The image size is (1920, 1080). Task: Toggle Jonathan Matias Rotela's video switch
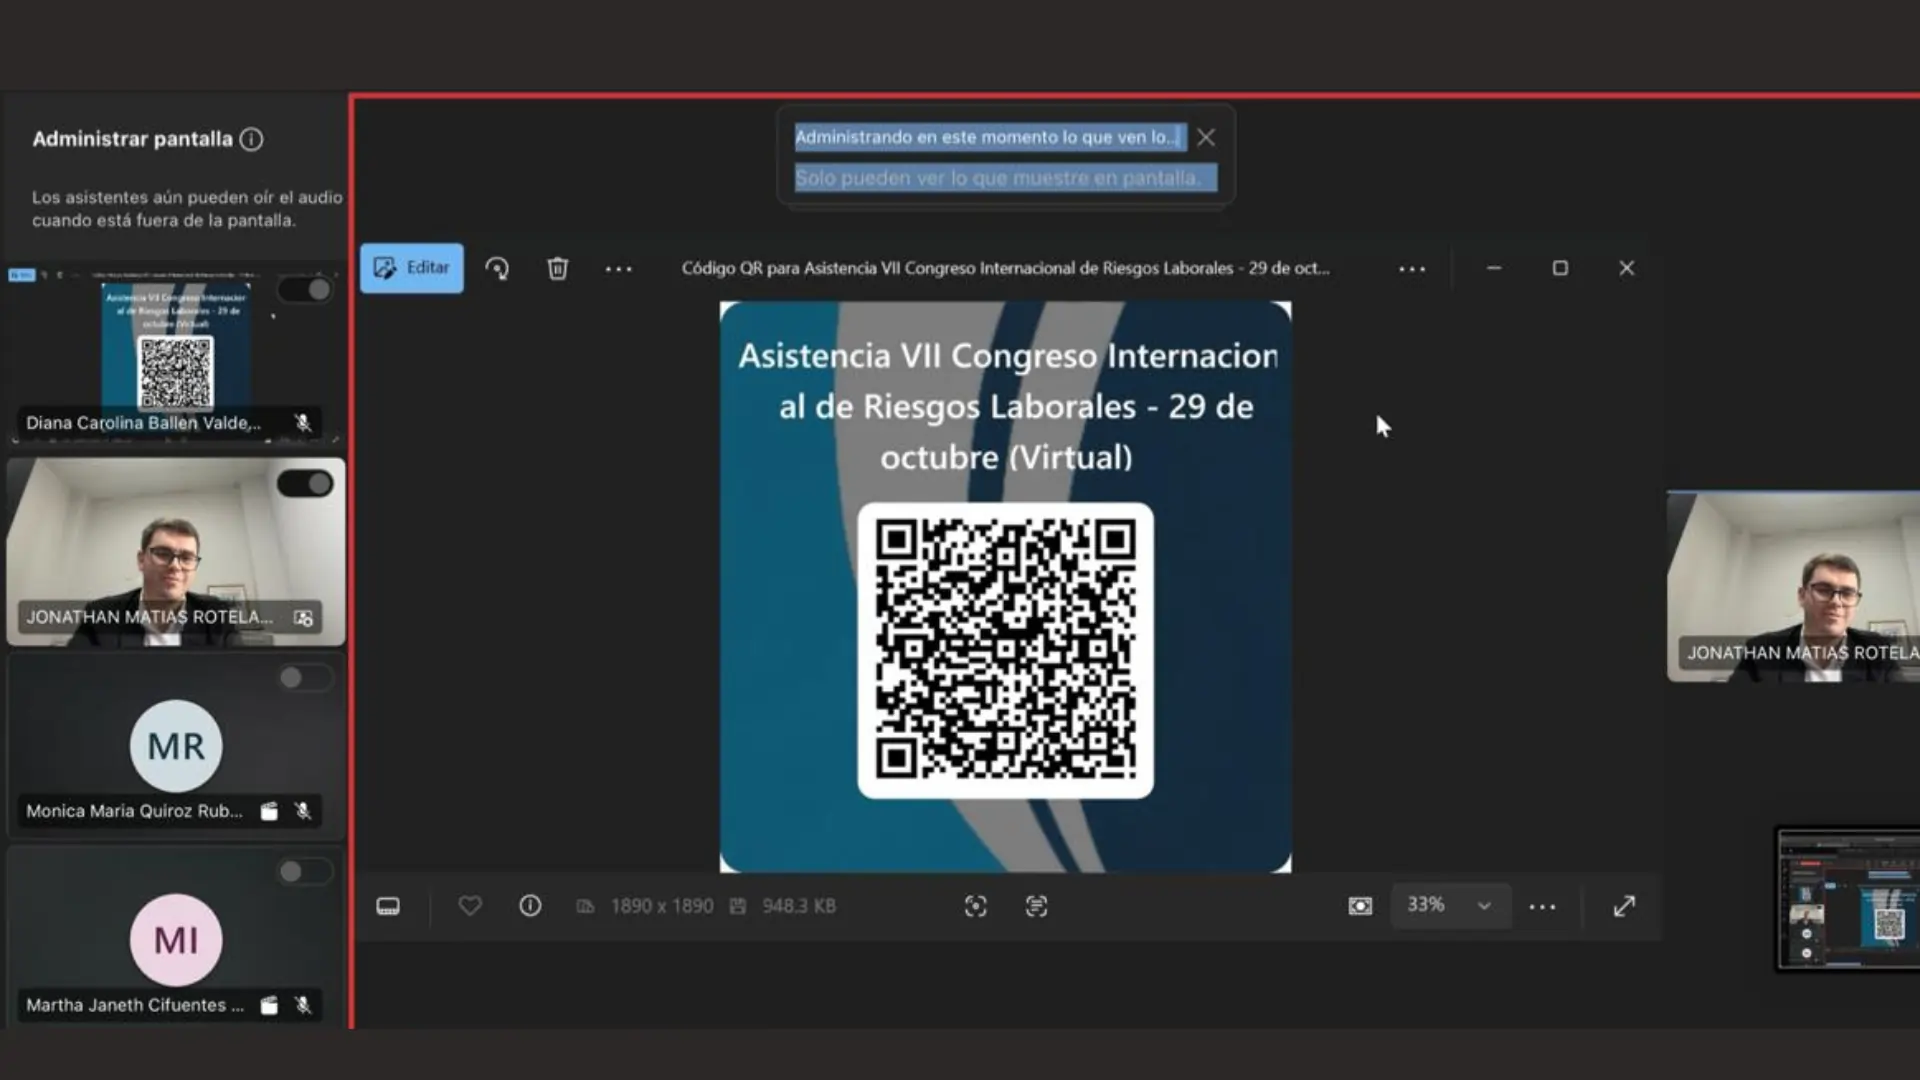306,484
